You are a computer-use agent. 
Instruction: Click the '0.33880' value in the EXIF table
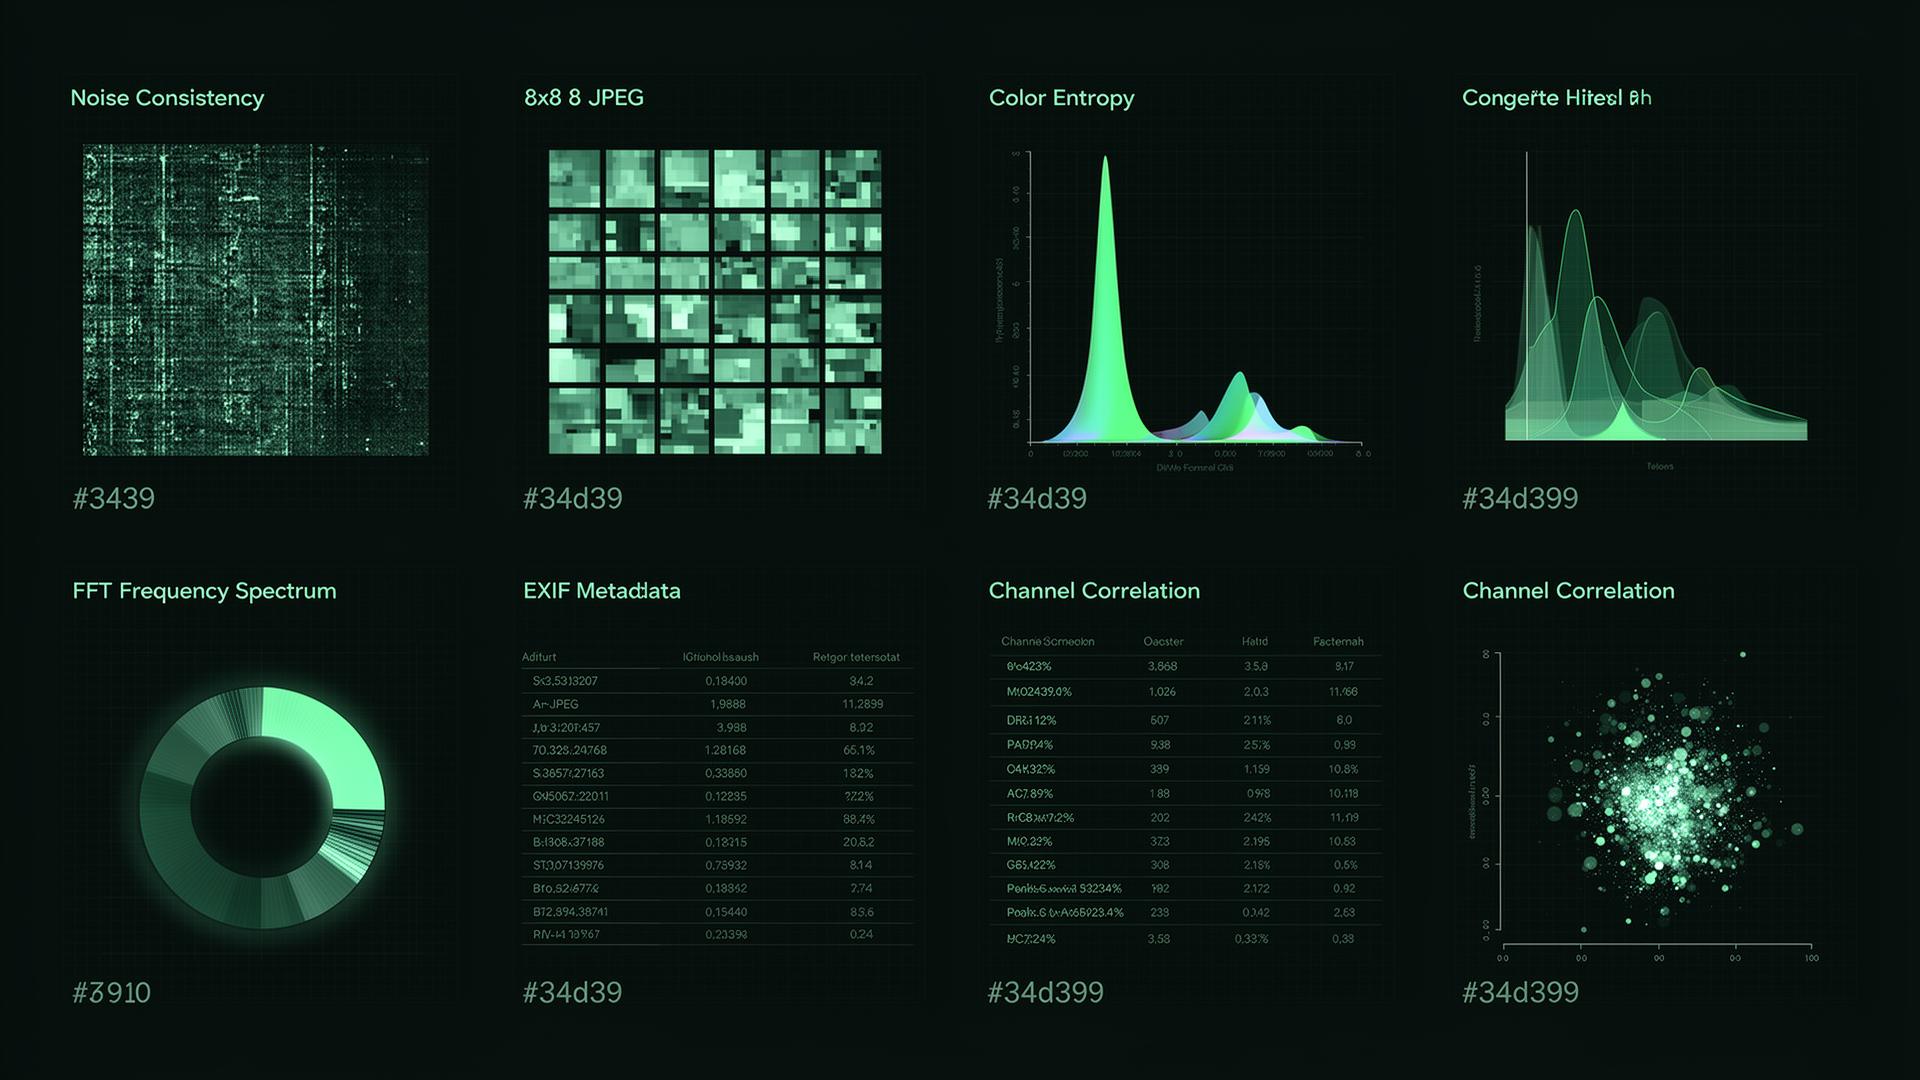tap(725, 773)
